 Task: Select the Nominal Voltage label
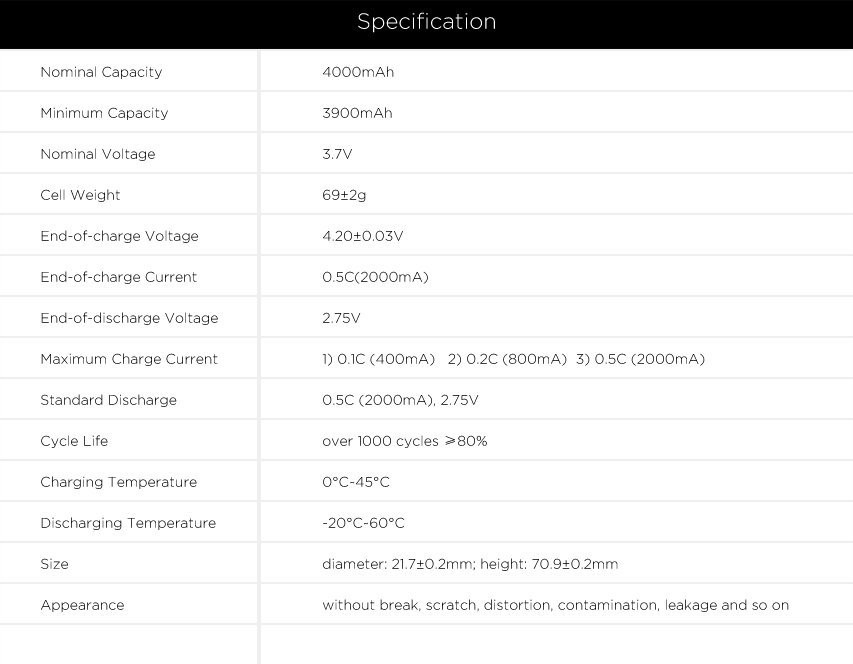[x=98, y=154]
